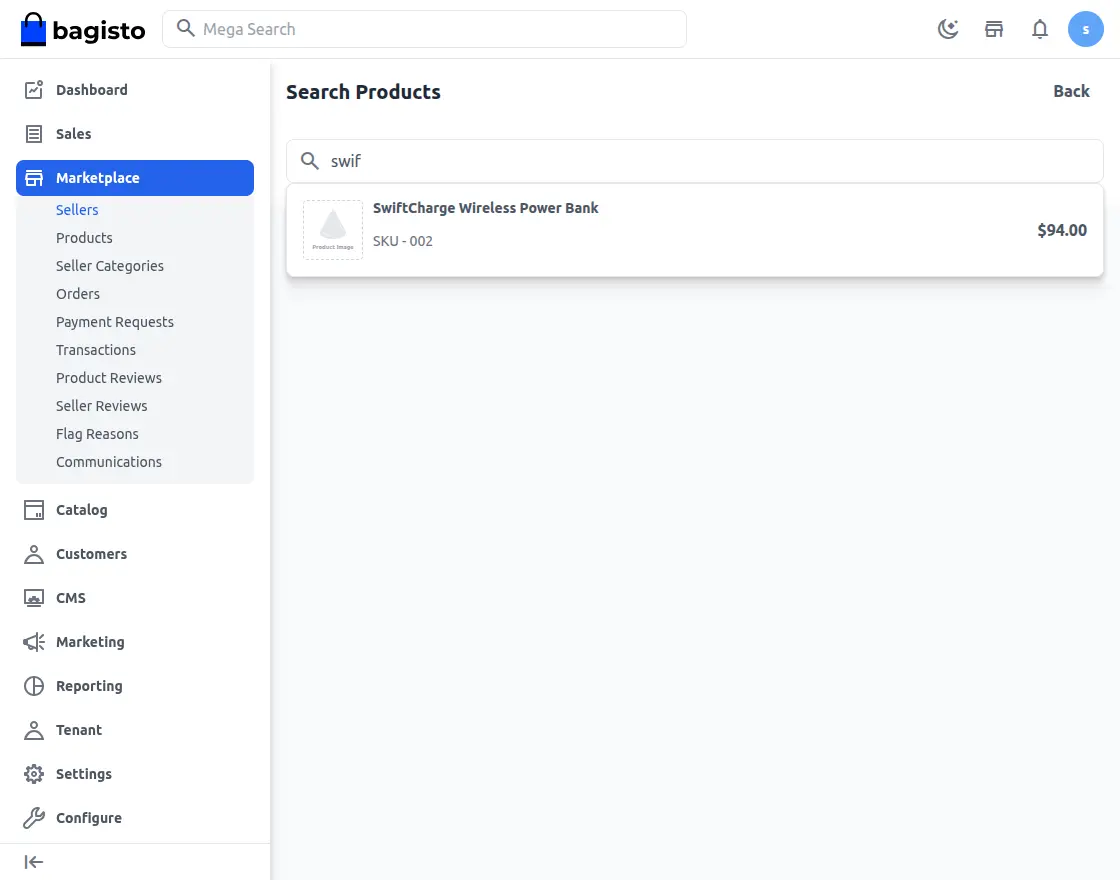Image resolution: width=1120 pixels, height=880 pixels.
Task: Click the bagisto logo
Action: (x=83, y=29)
